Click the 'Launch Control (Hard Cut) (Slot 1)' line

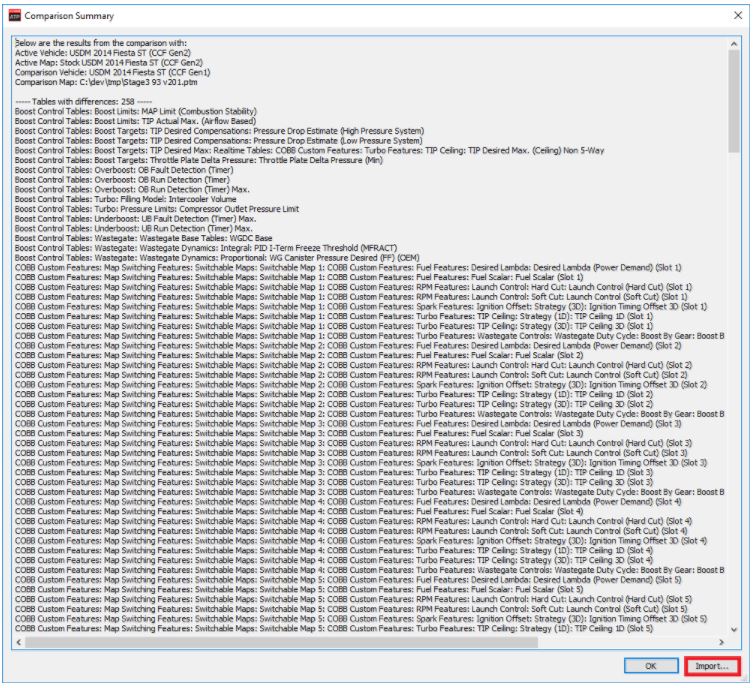point(353,287)
